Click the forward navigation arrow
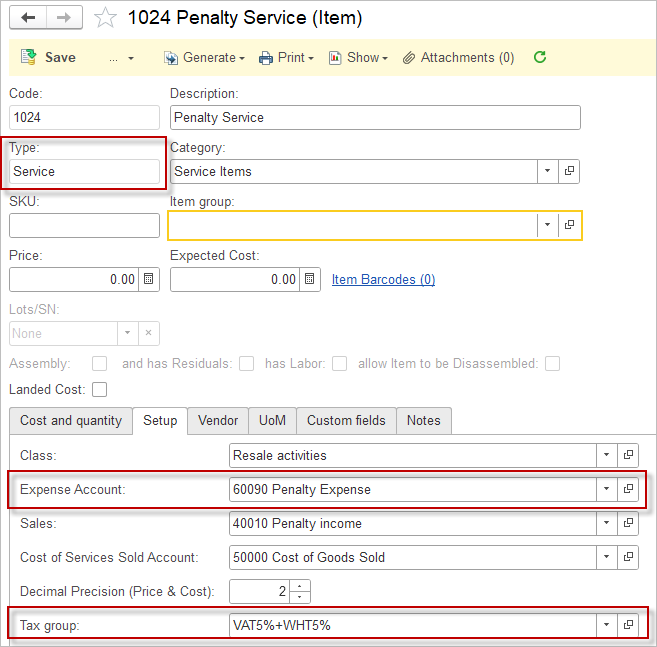 click(64, 18)
